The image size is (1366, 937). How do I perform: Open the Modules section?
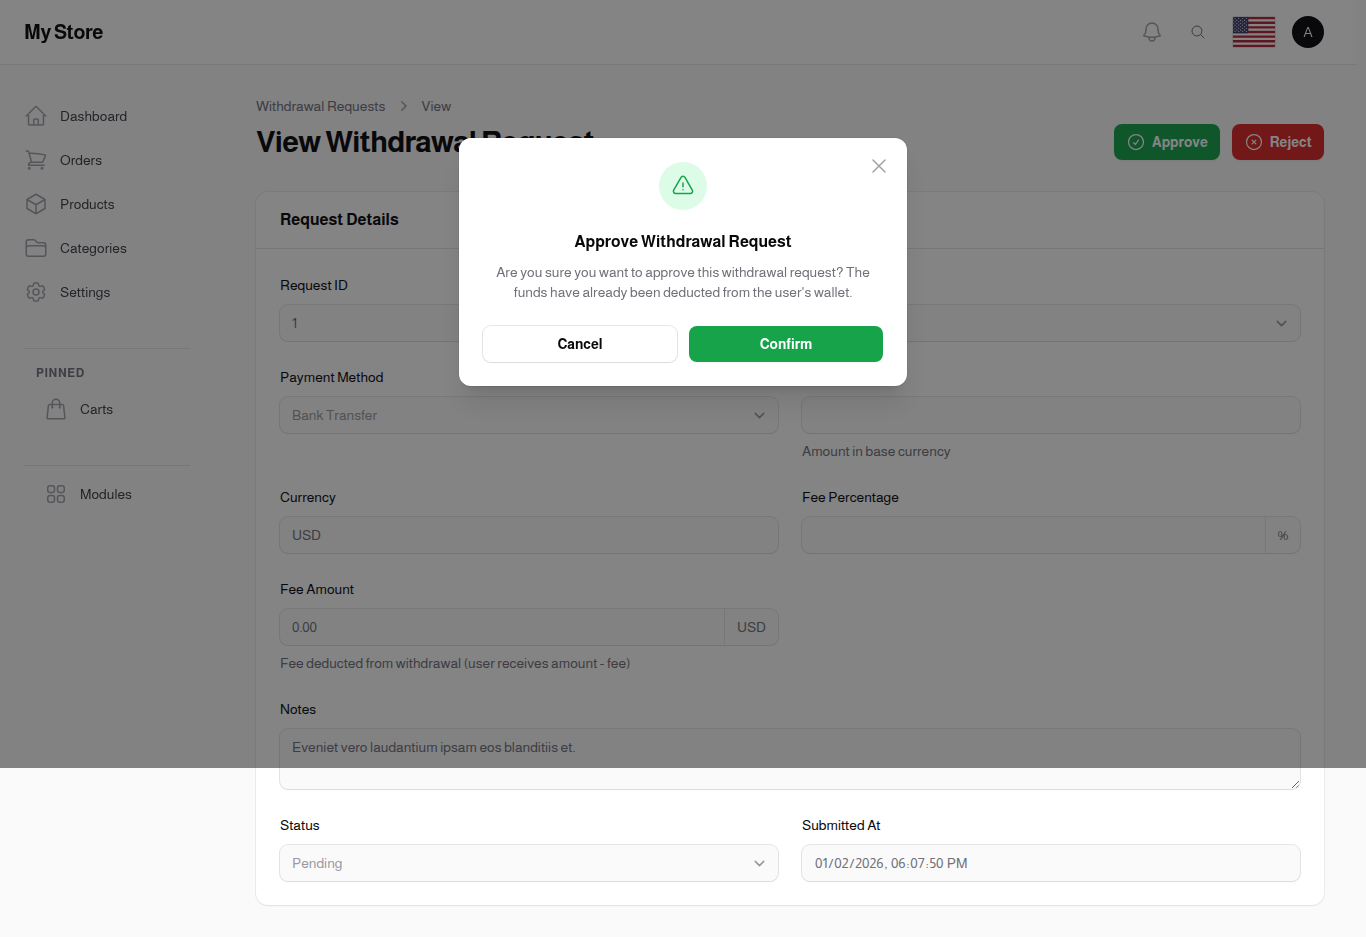click(105, 493)
